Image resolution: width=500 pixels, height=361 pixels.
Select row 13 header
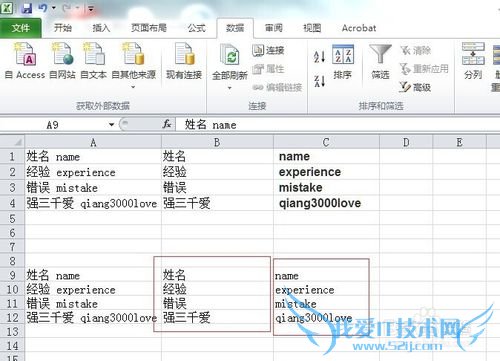click(12, 332)
